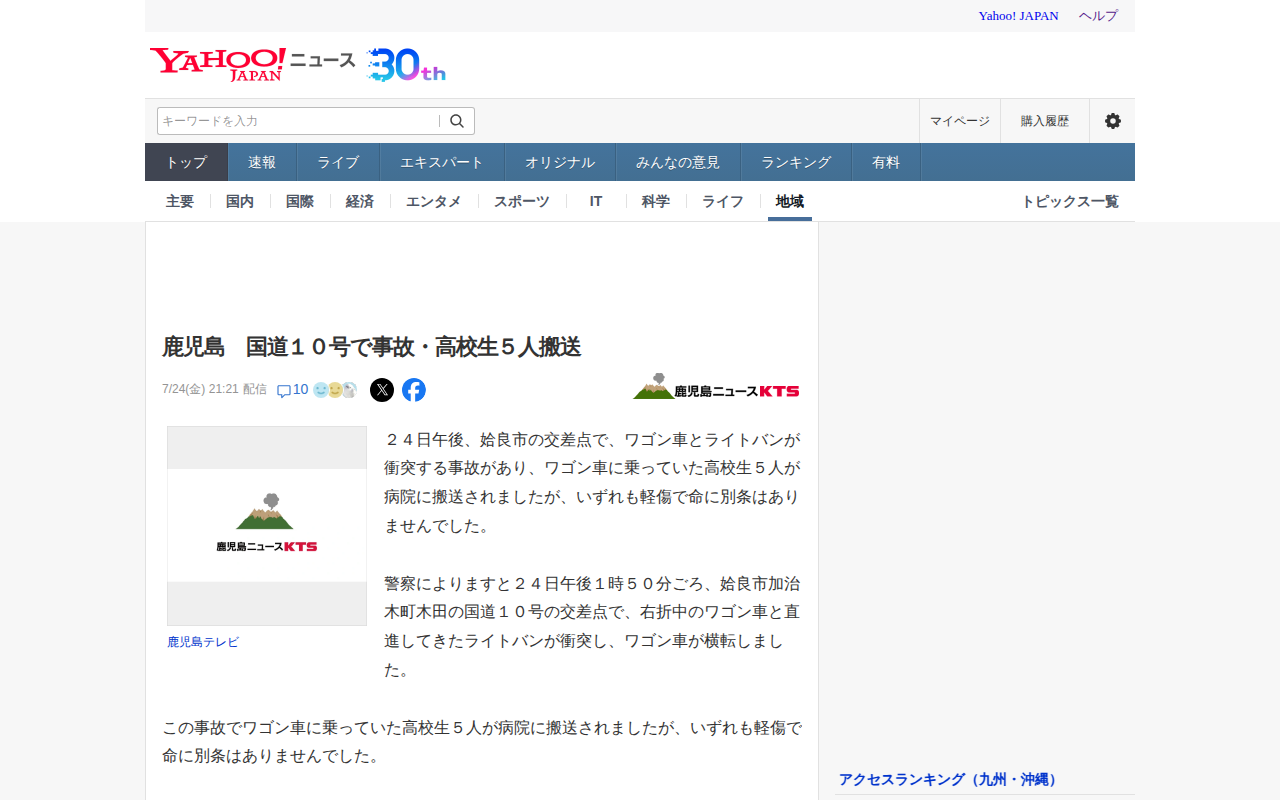Viewport: 1280px width, 800px height.
Task: Switch to the スポーツ category
Action: (x=522, y=201)
